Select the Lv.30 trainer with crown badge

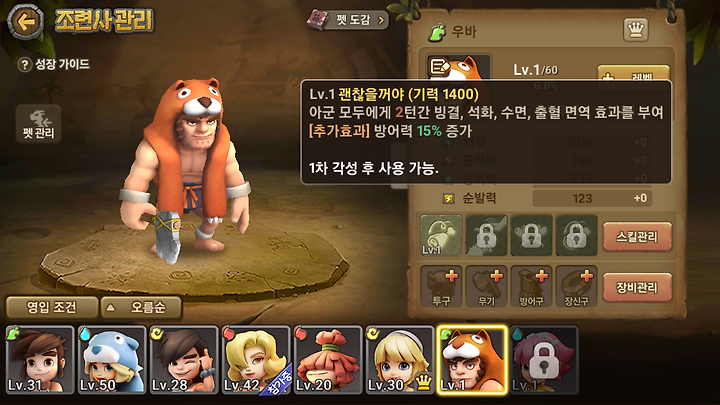coord(400,360)
